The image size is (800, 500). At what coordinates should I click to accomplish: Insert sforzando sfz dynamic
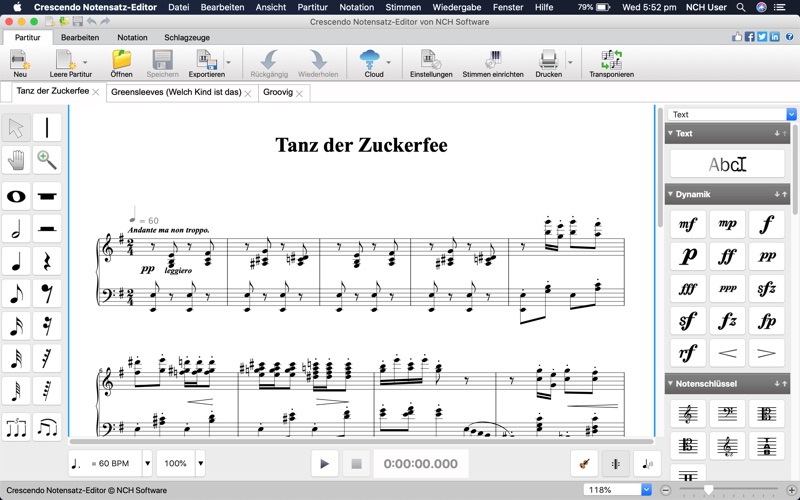(767, 289)
